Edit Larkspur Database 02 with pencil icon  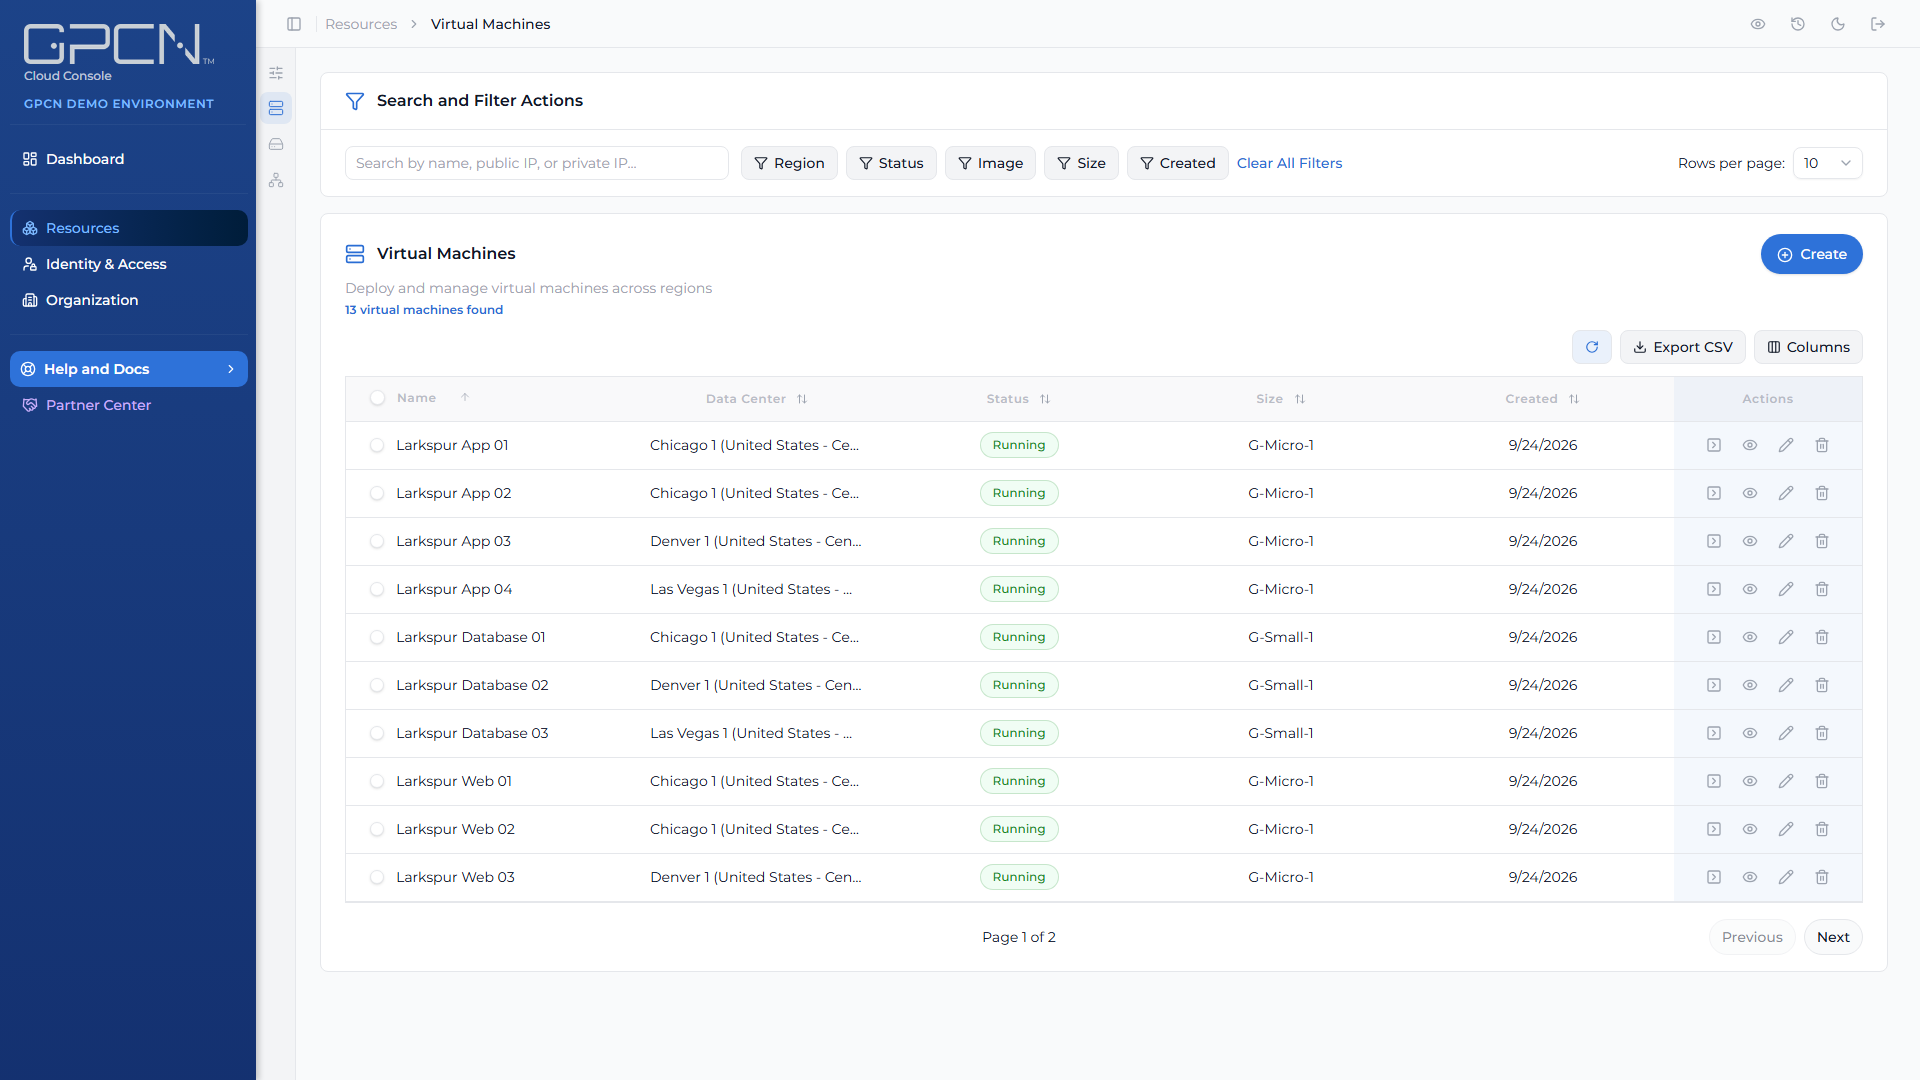(x=1786, y=685)
